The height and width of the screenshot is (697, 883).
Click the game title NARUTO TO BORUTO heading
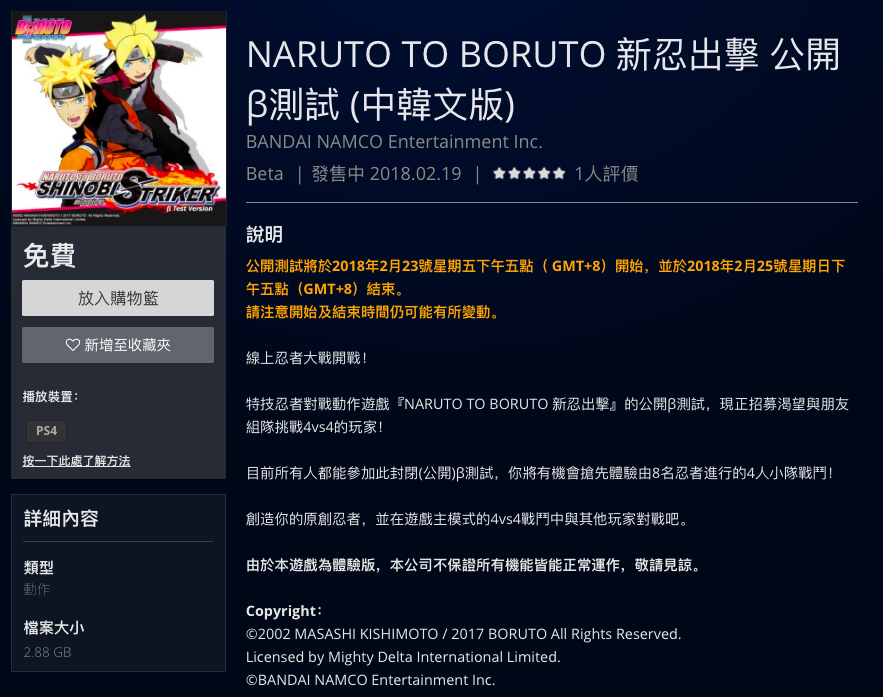coord(543,79)
